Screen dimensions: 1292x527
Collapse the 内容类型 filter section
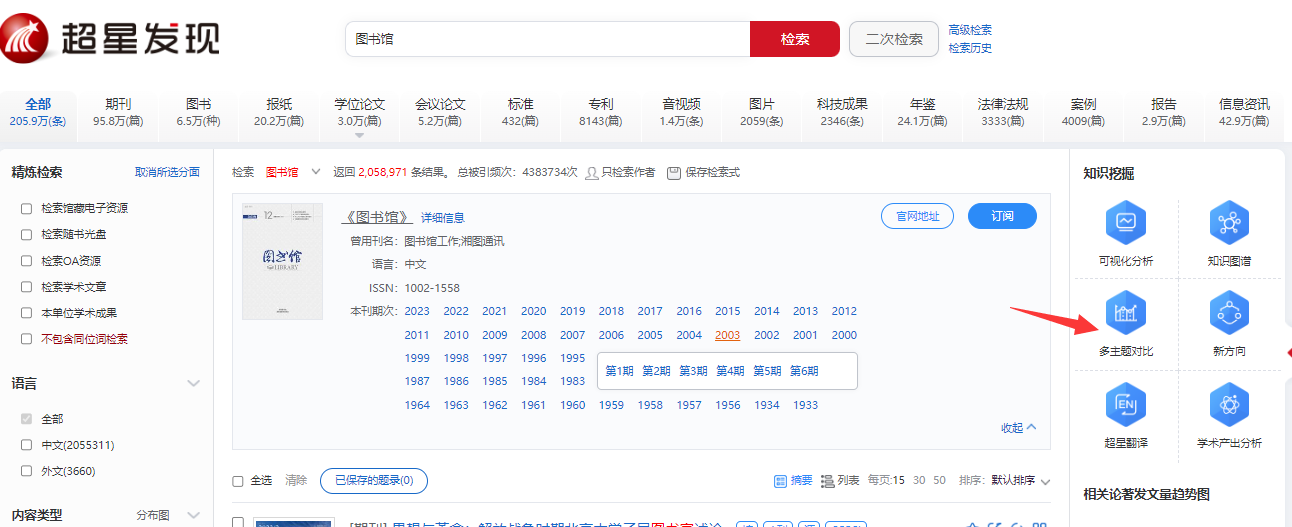pos(194,516)
